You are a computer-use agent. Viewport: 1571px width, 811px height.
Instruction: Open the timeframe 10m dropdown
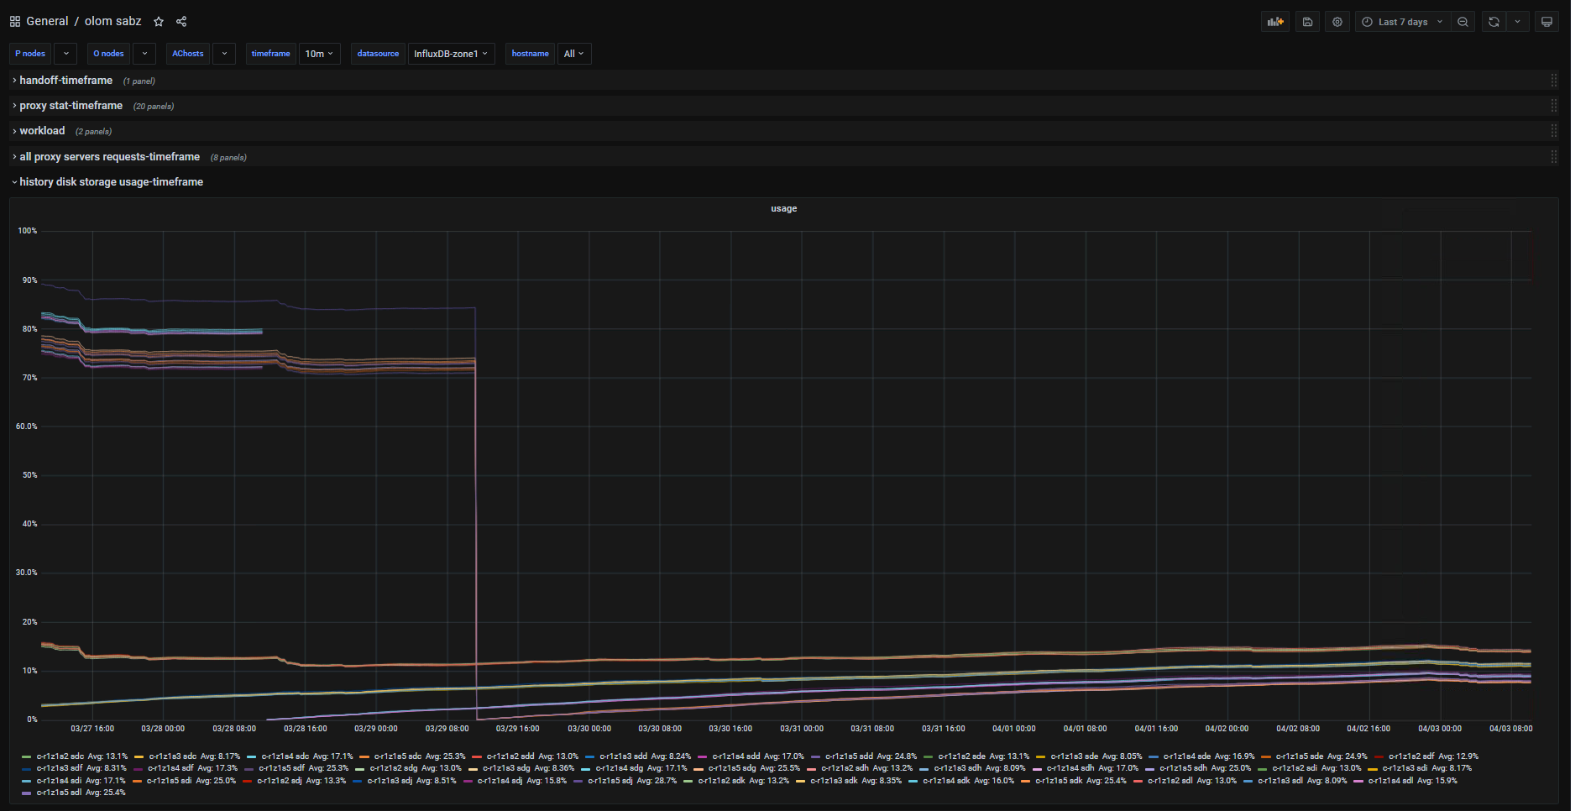tap(320, 54)
